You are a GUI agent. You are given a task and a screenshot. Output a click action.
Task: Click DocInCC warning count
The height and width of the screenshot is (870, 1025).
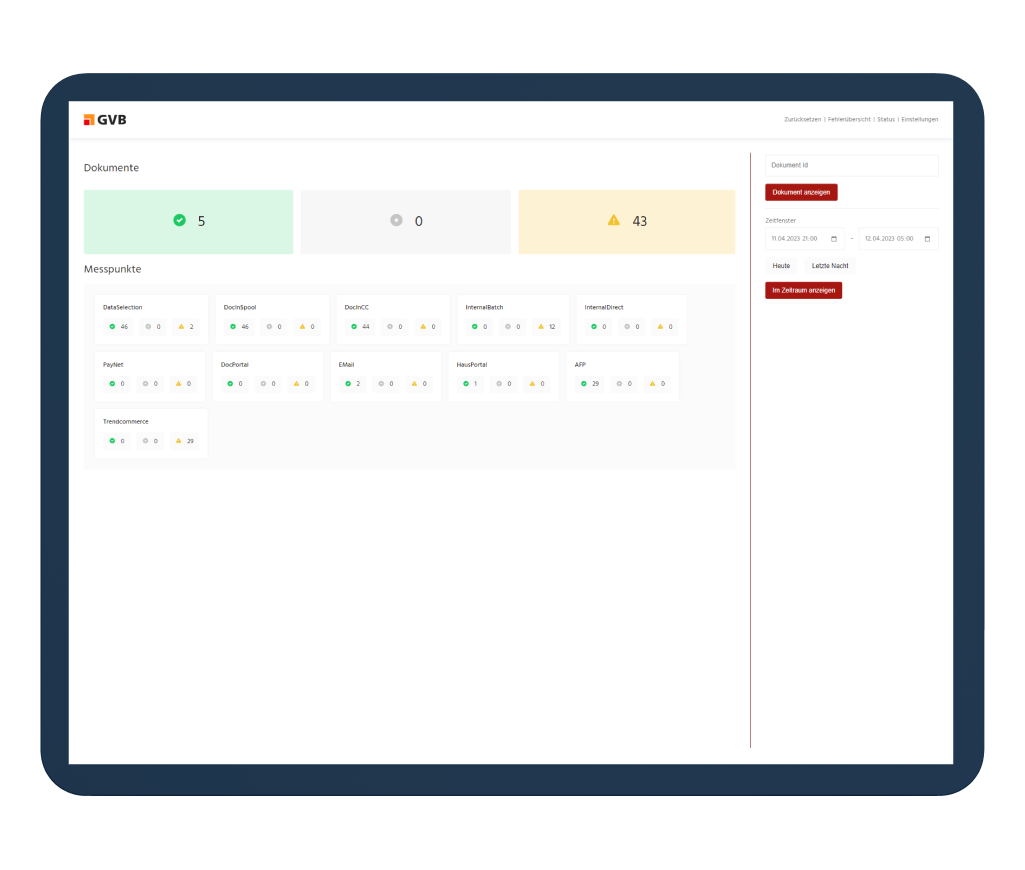pyautogui.click(x=428, y=327)
